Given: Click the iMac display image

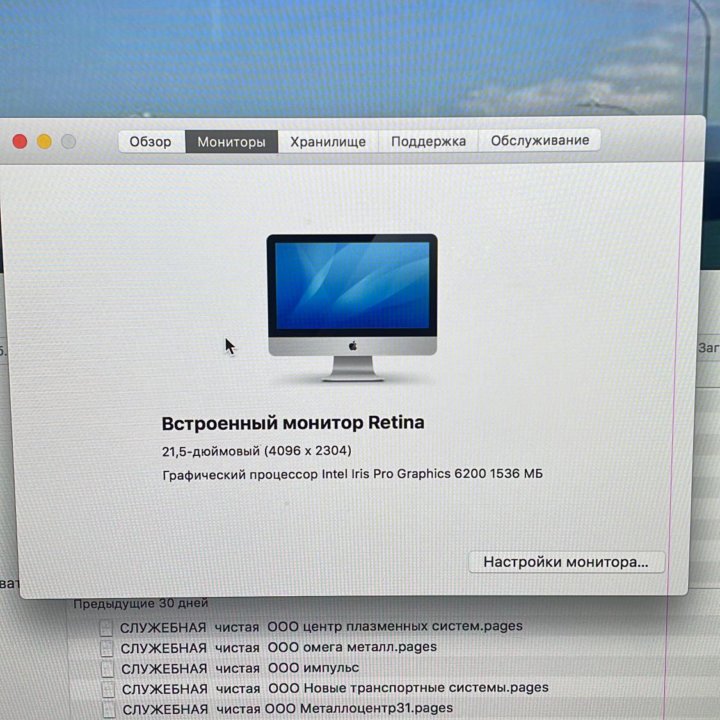Looking at the screenshot, I should (352, 308).
